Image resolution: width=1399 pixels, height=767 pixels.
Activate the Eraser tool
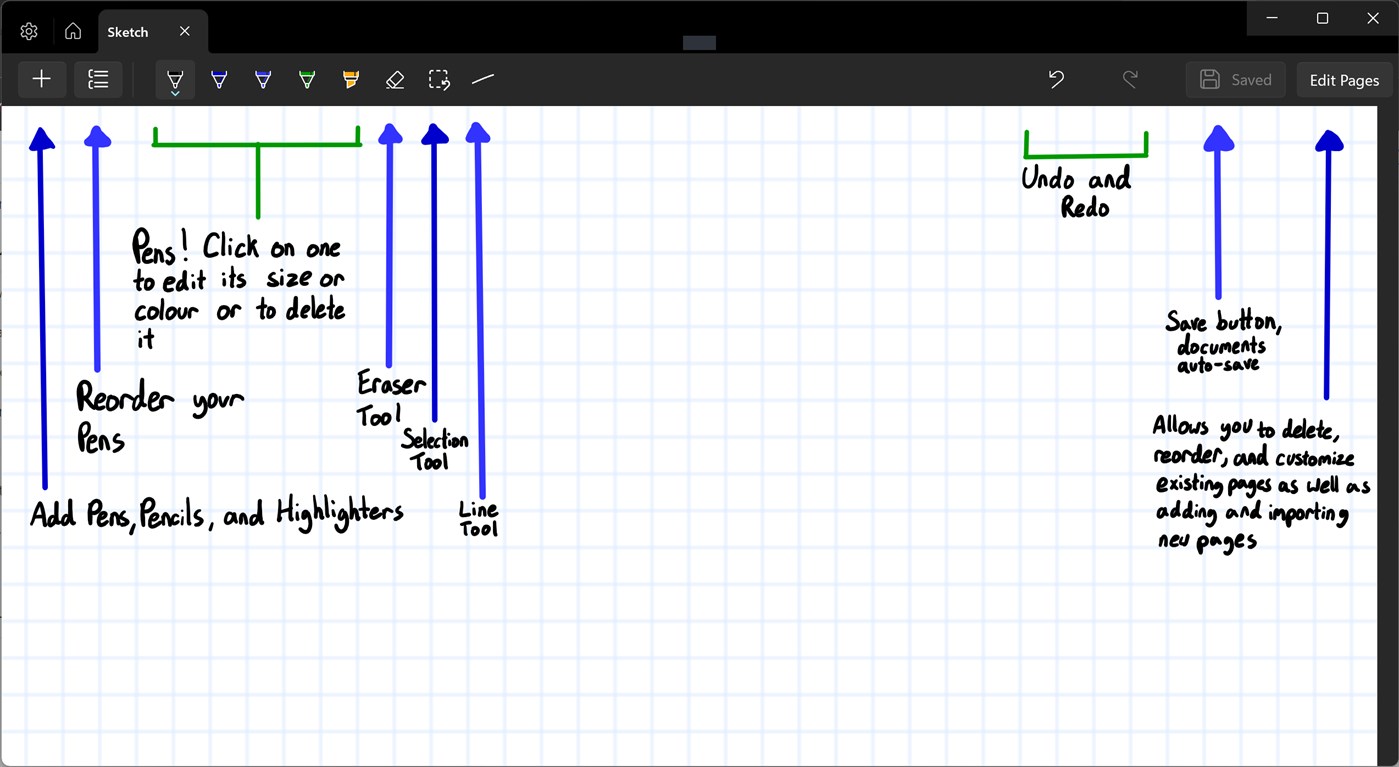pos(395,79)
